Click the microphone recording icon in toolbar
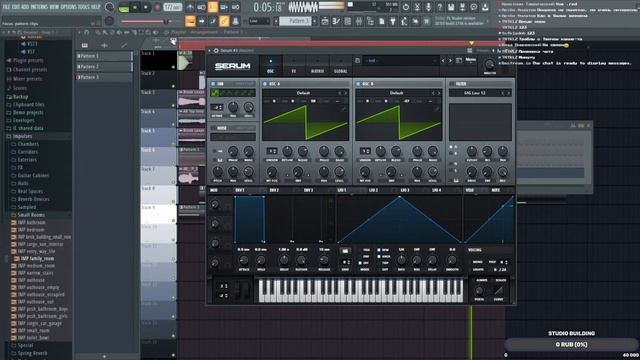The width and height of the screenshot is (640, 360). [428, 7]
